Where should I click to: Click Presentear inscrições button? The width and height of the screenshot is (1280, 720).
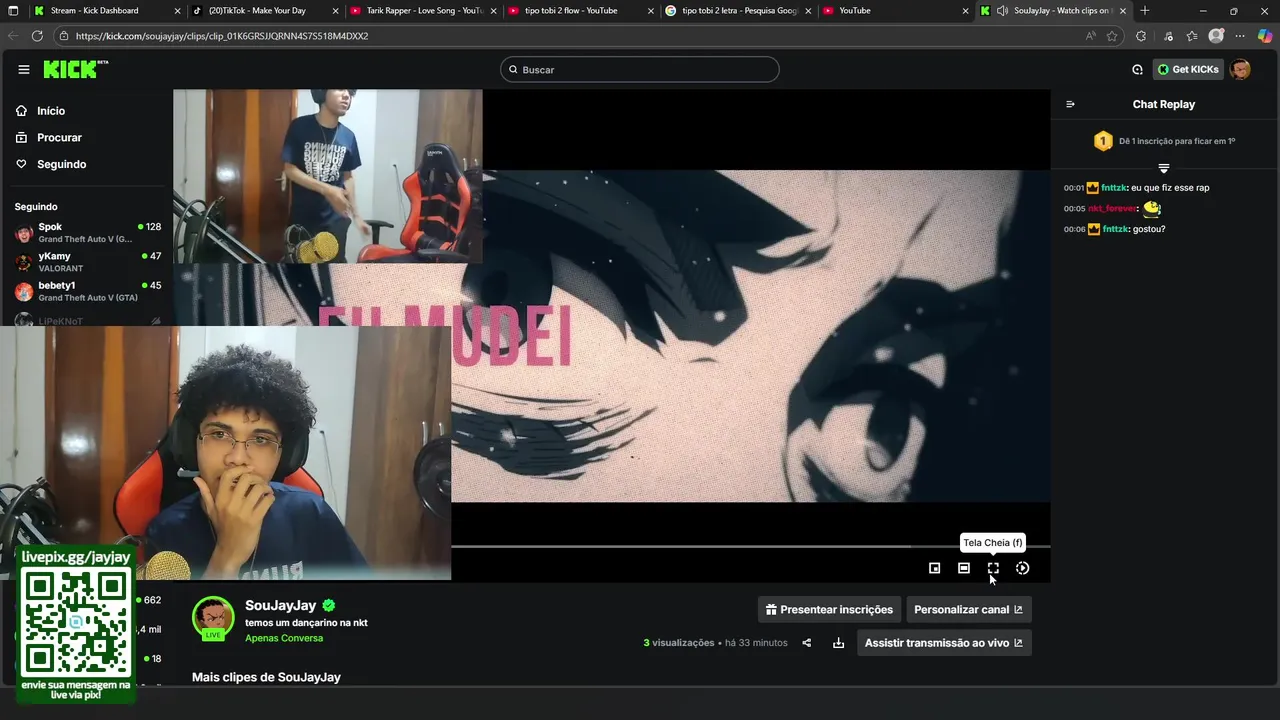coord(829,609)
